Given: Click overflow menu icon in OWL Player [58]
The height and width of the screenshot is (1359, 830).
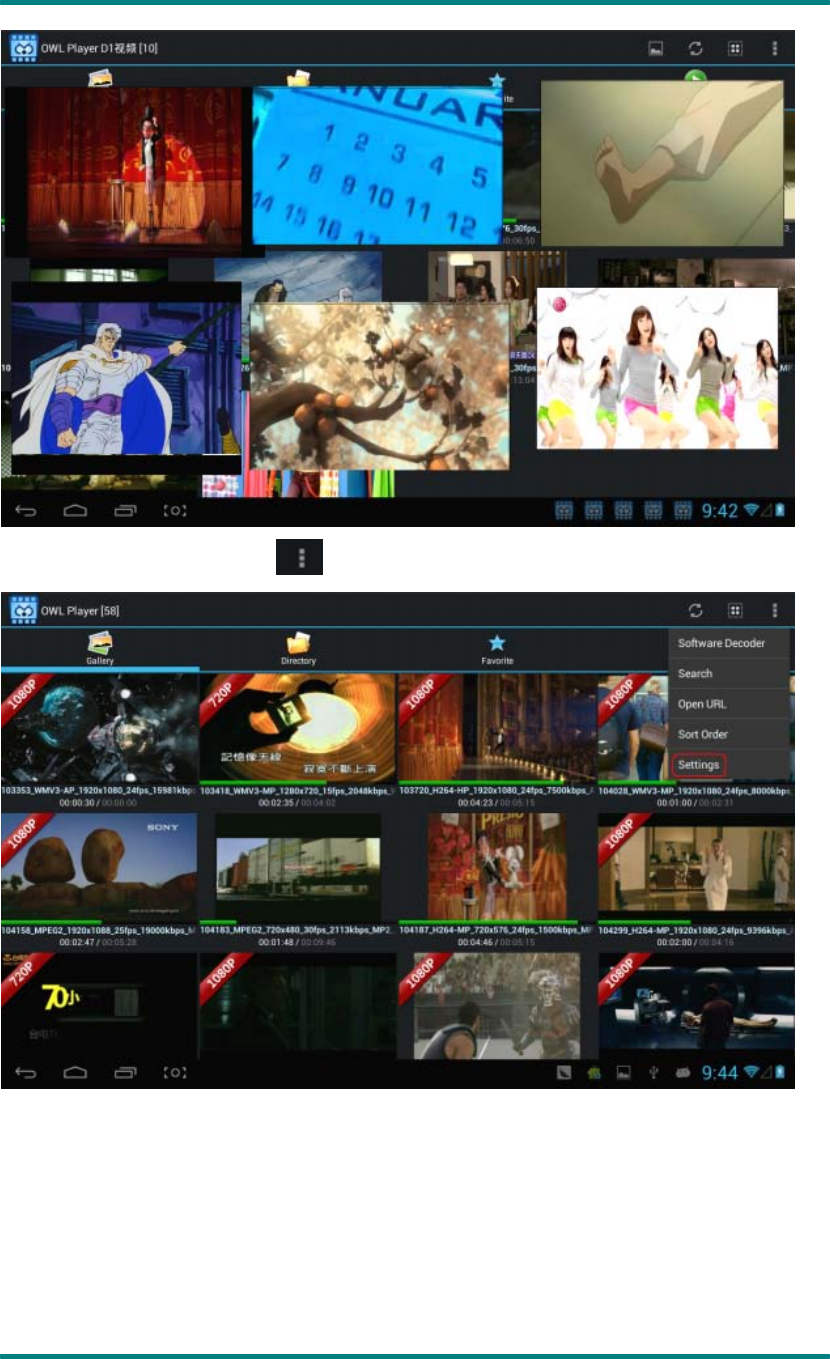Looking at the screenshot, I should point(774,609).
